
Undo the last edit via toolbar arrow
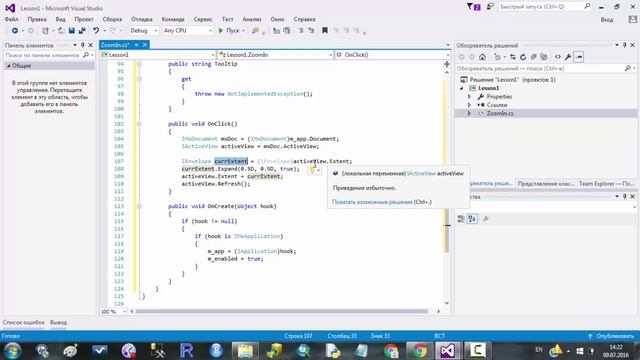click(96, 31)
